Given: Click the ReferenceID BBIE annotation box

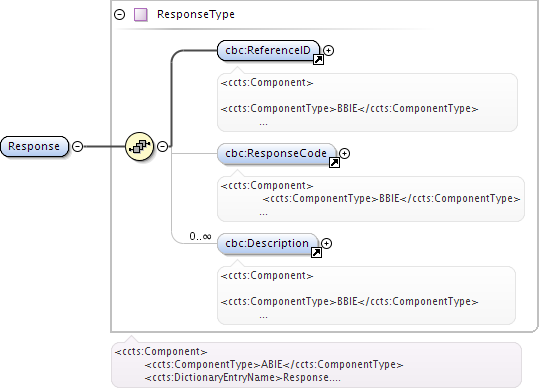Looking at the screenshot, I should (367, 102).
